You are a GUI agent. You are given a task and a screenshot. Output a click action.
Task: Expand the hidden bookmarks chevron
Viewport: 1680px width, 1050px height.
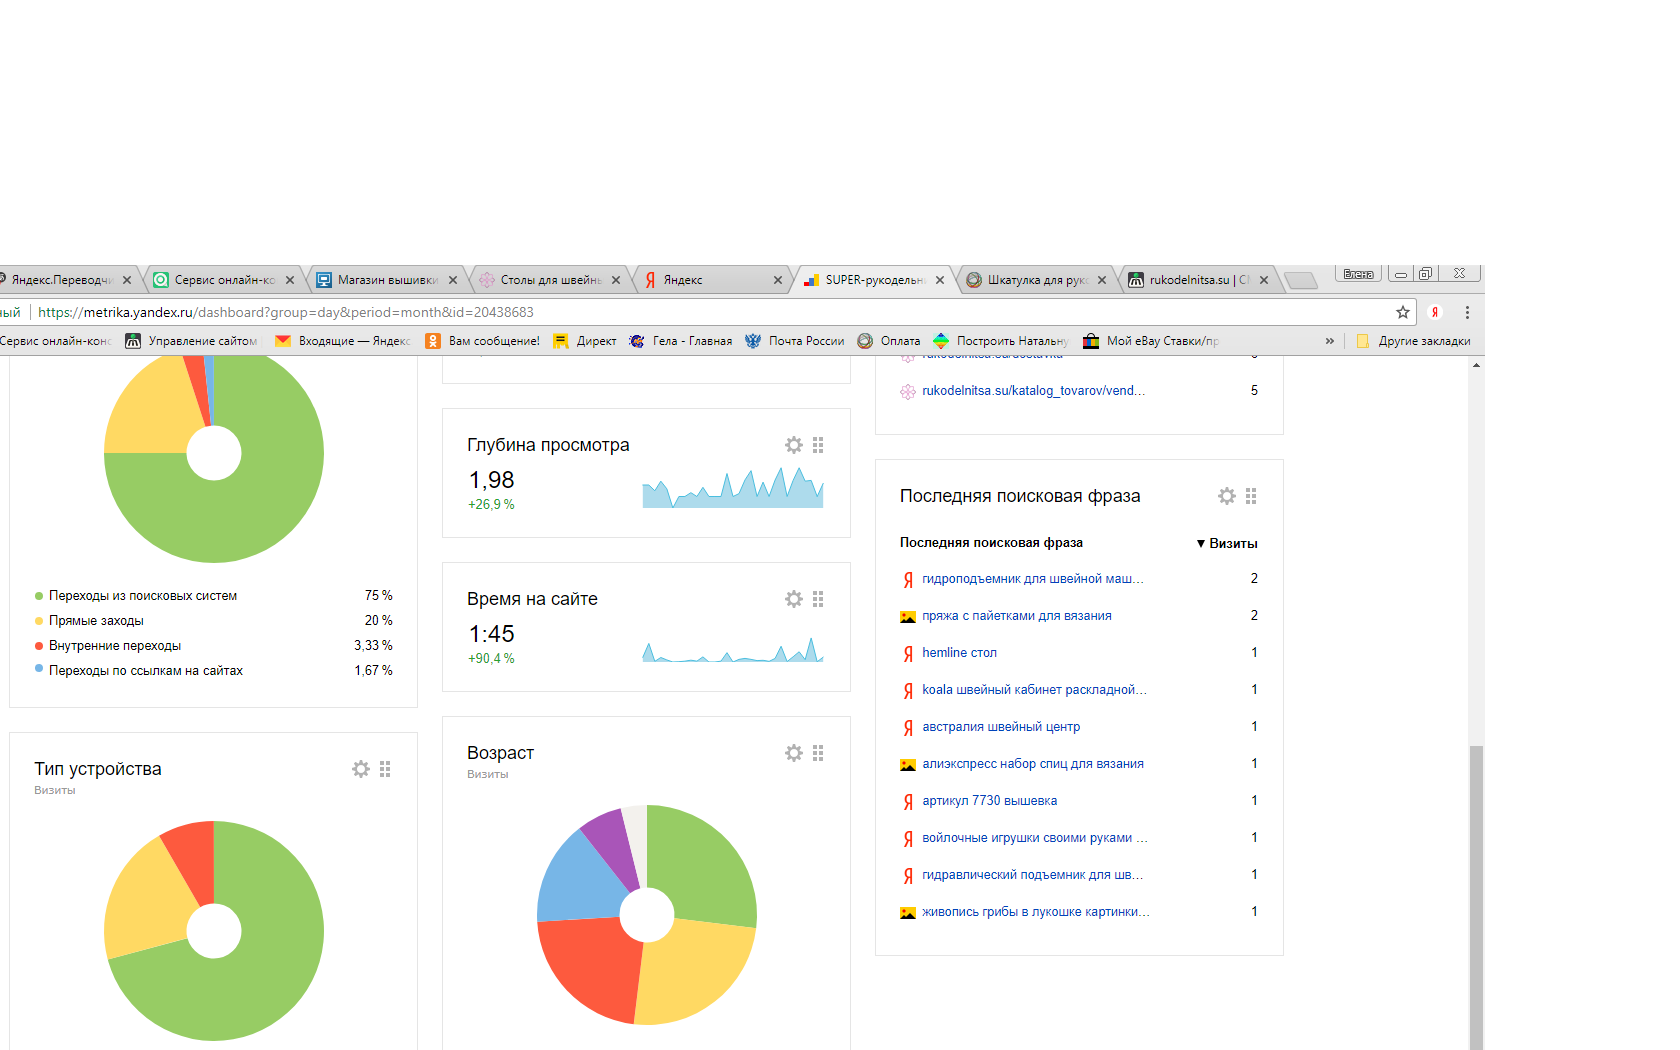tap(1330, 341)
